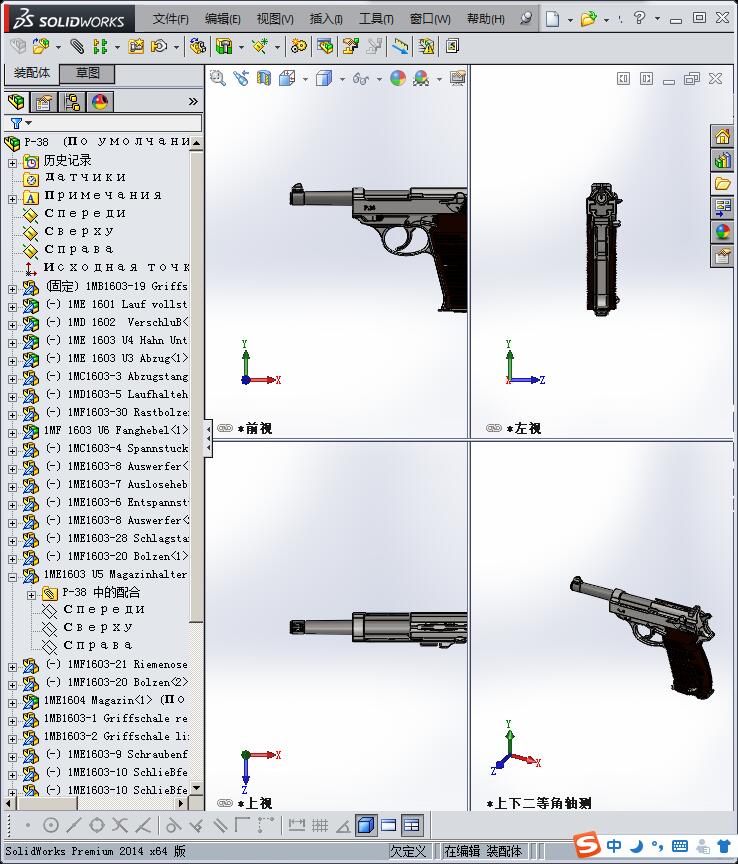Click the New Motion Study icon
Image resolution: width=738 pixels, height=864 pixels.
(x=299, y=46)
